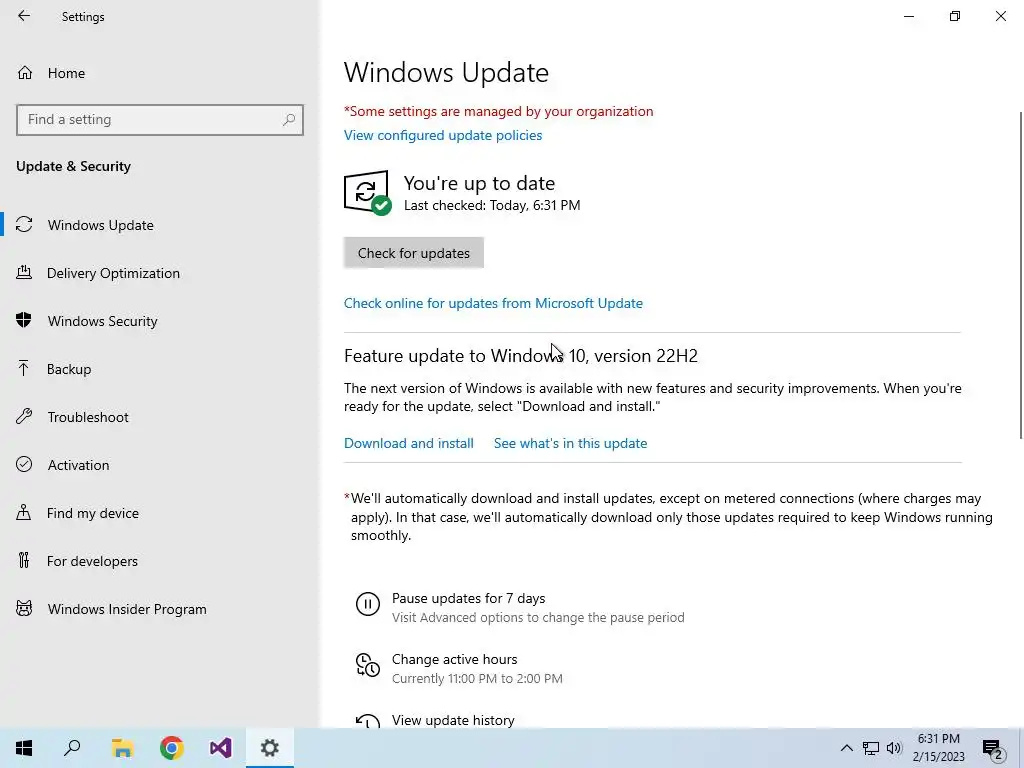Click the View update history icon

point(368,721)
